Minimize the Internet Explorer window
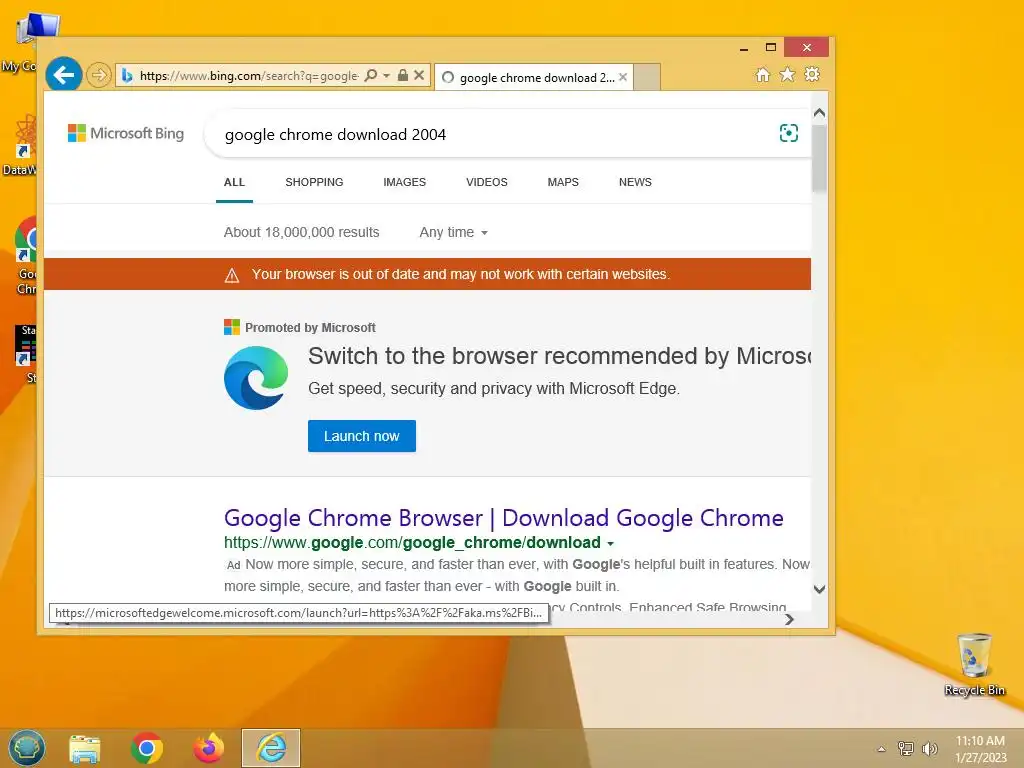Screen dimensions: 1024x768 tap(744, 48)
